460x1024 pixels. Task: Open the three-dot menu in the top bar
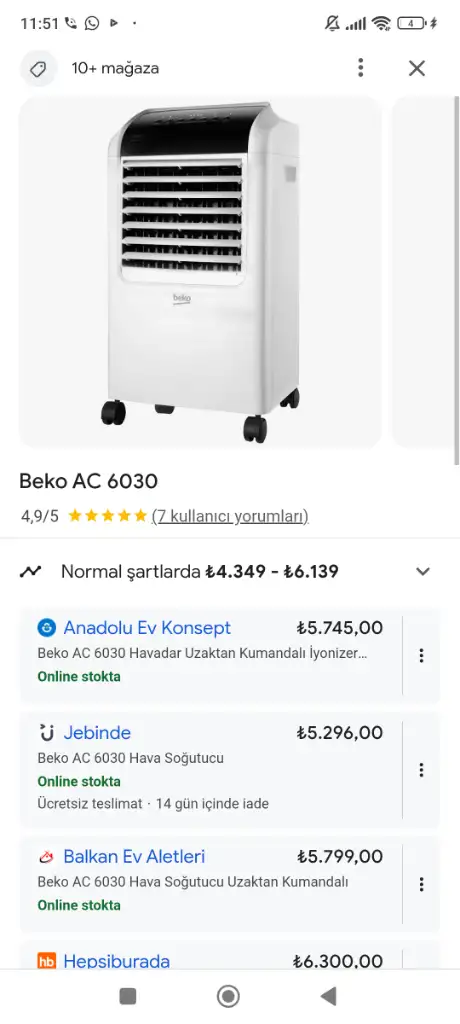point(361,68)
